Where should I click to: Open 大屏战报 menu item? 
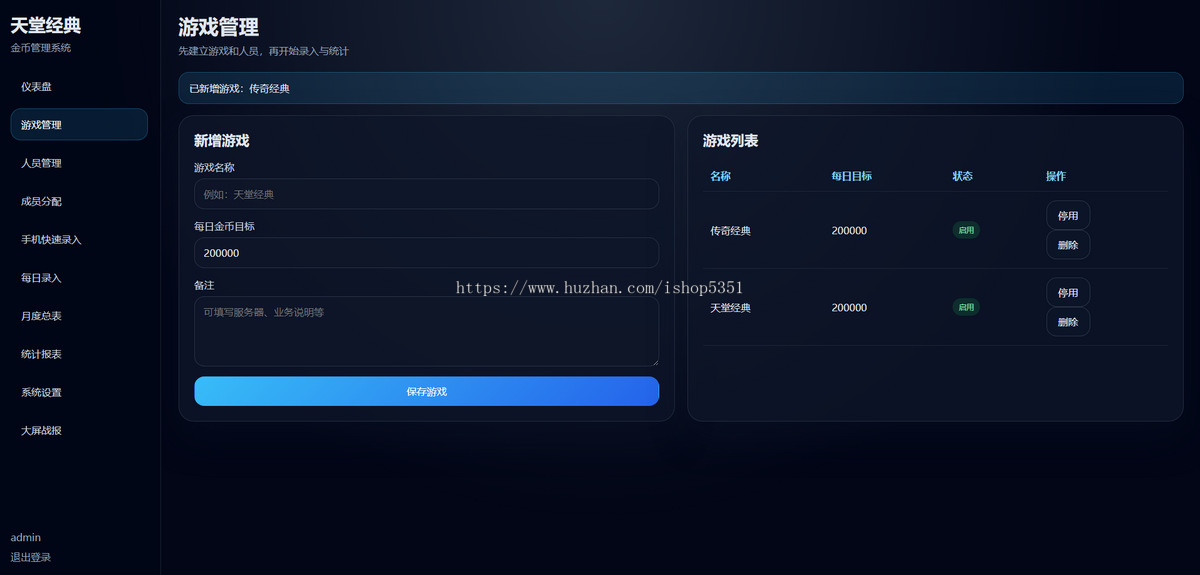[x=79, y=431]
